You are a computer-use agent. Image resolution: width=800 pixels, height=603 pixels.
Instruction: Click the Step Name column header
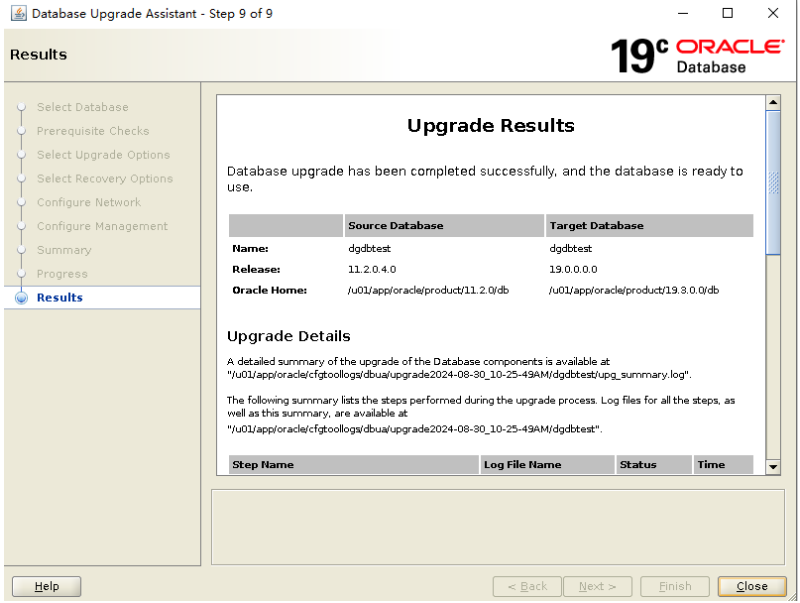click(x=354, y=465)
